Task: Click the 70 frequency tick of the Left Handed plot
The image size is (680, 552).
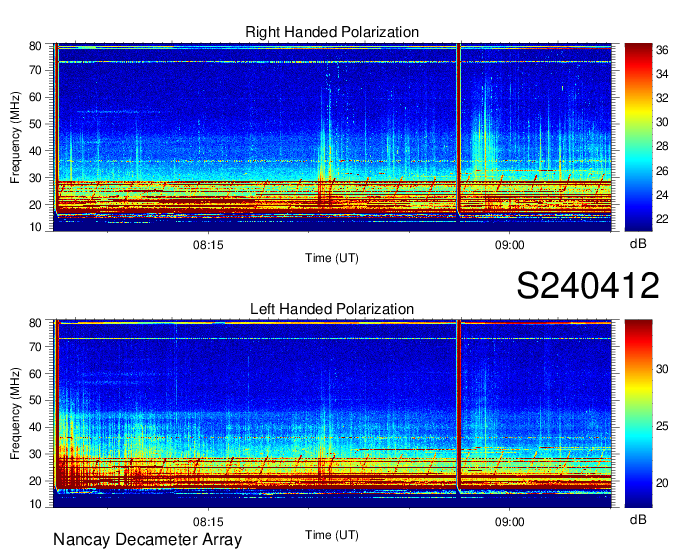Action: click(35, 347)
